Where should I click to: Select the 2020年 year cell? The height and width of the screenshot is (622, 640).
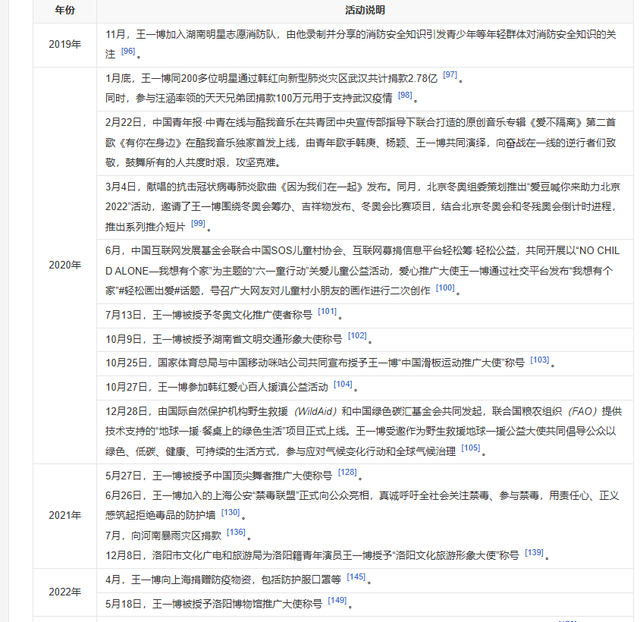click(x=64, y=265)
